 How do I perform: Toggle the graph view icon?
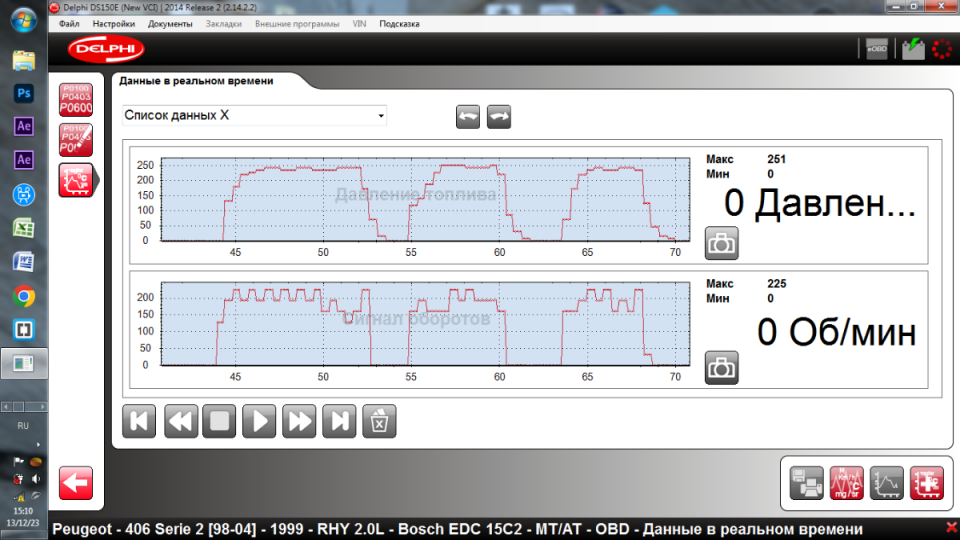(x=887, y=483)
